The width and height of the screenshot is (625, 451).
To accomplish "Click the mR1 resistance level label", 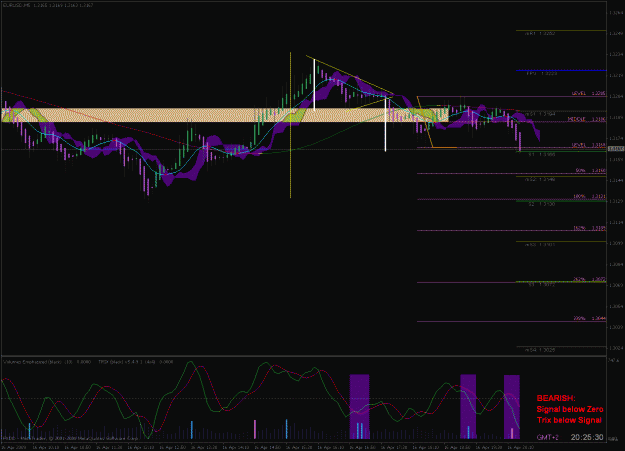I will click(x=540, y=33).
